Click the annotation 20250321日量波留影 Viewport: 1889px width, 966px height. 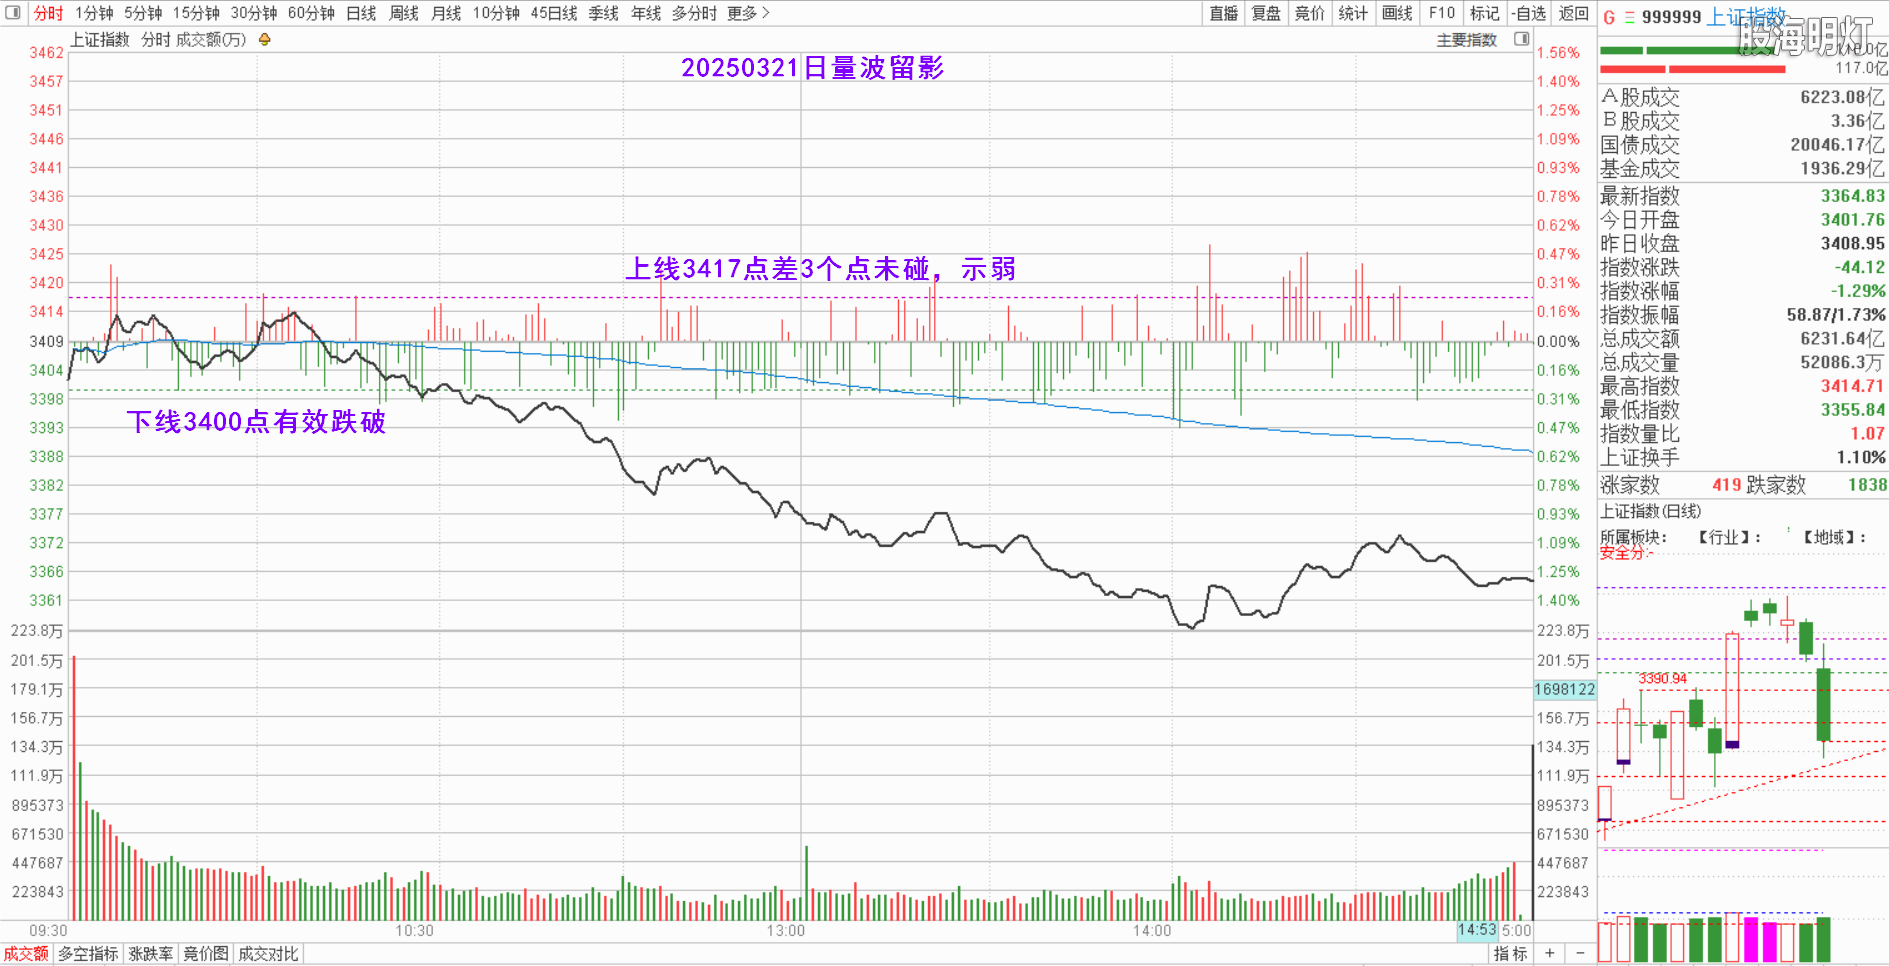[813, 68]
